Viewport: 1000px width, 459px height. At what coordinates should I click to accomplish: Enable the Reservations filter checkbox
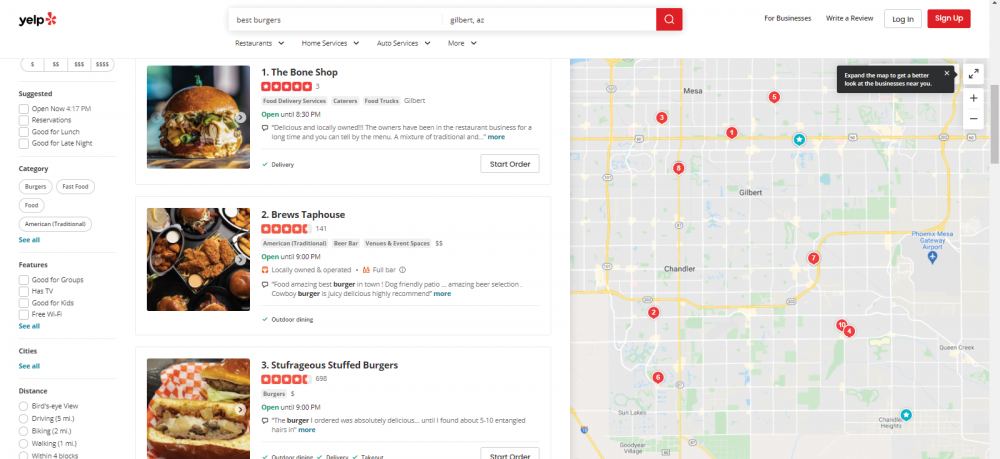pyautogui.click(x=24, y=120)
